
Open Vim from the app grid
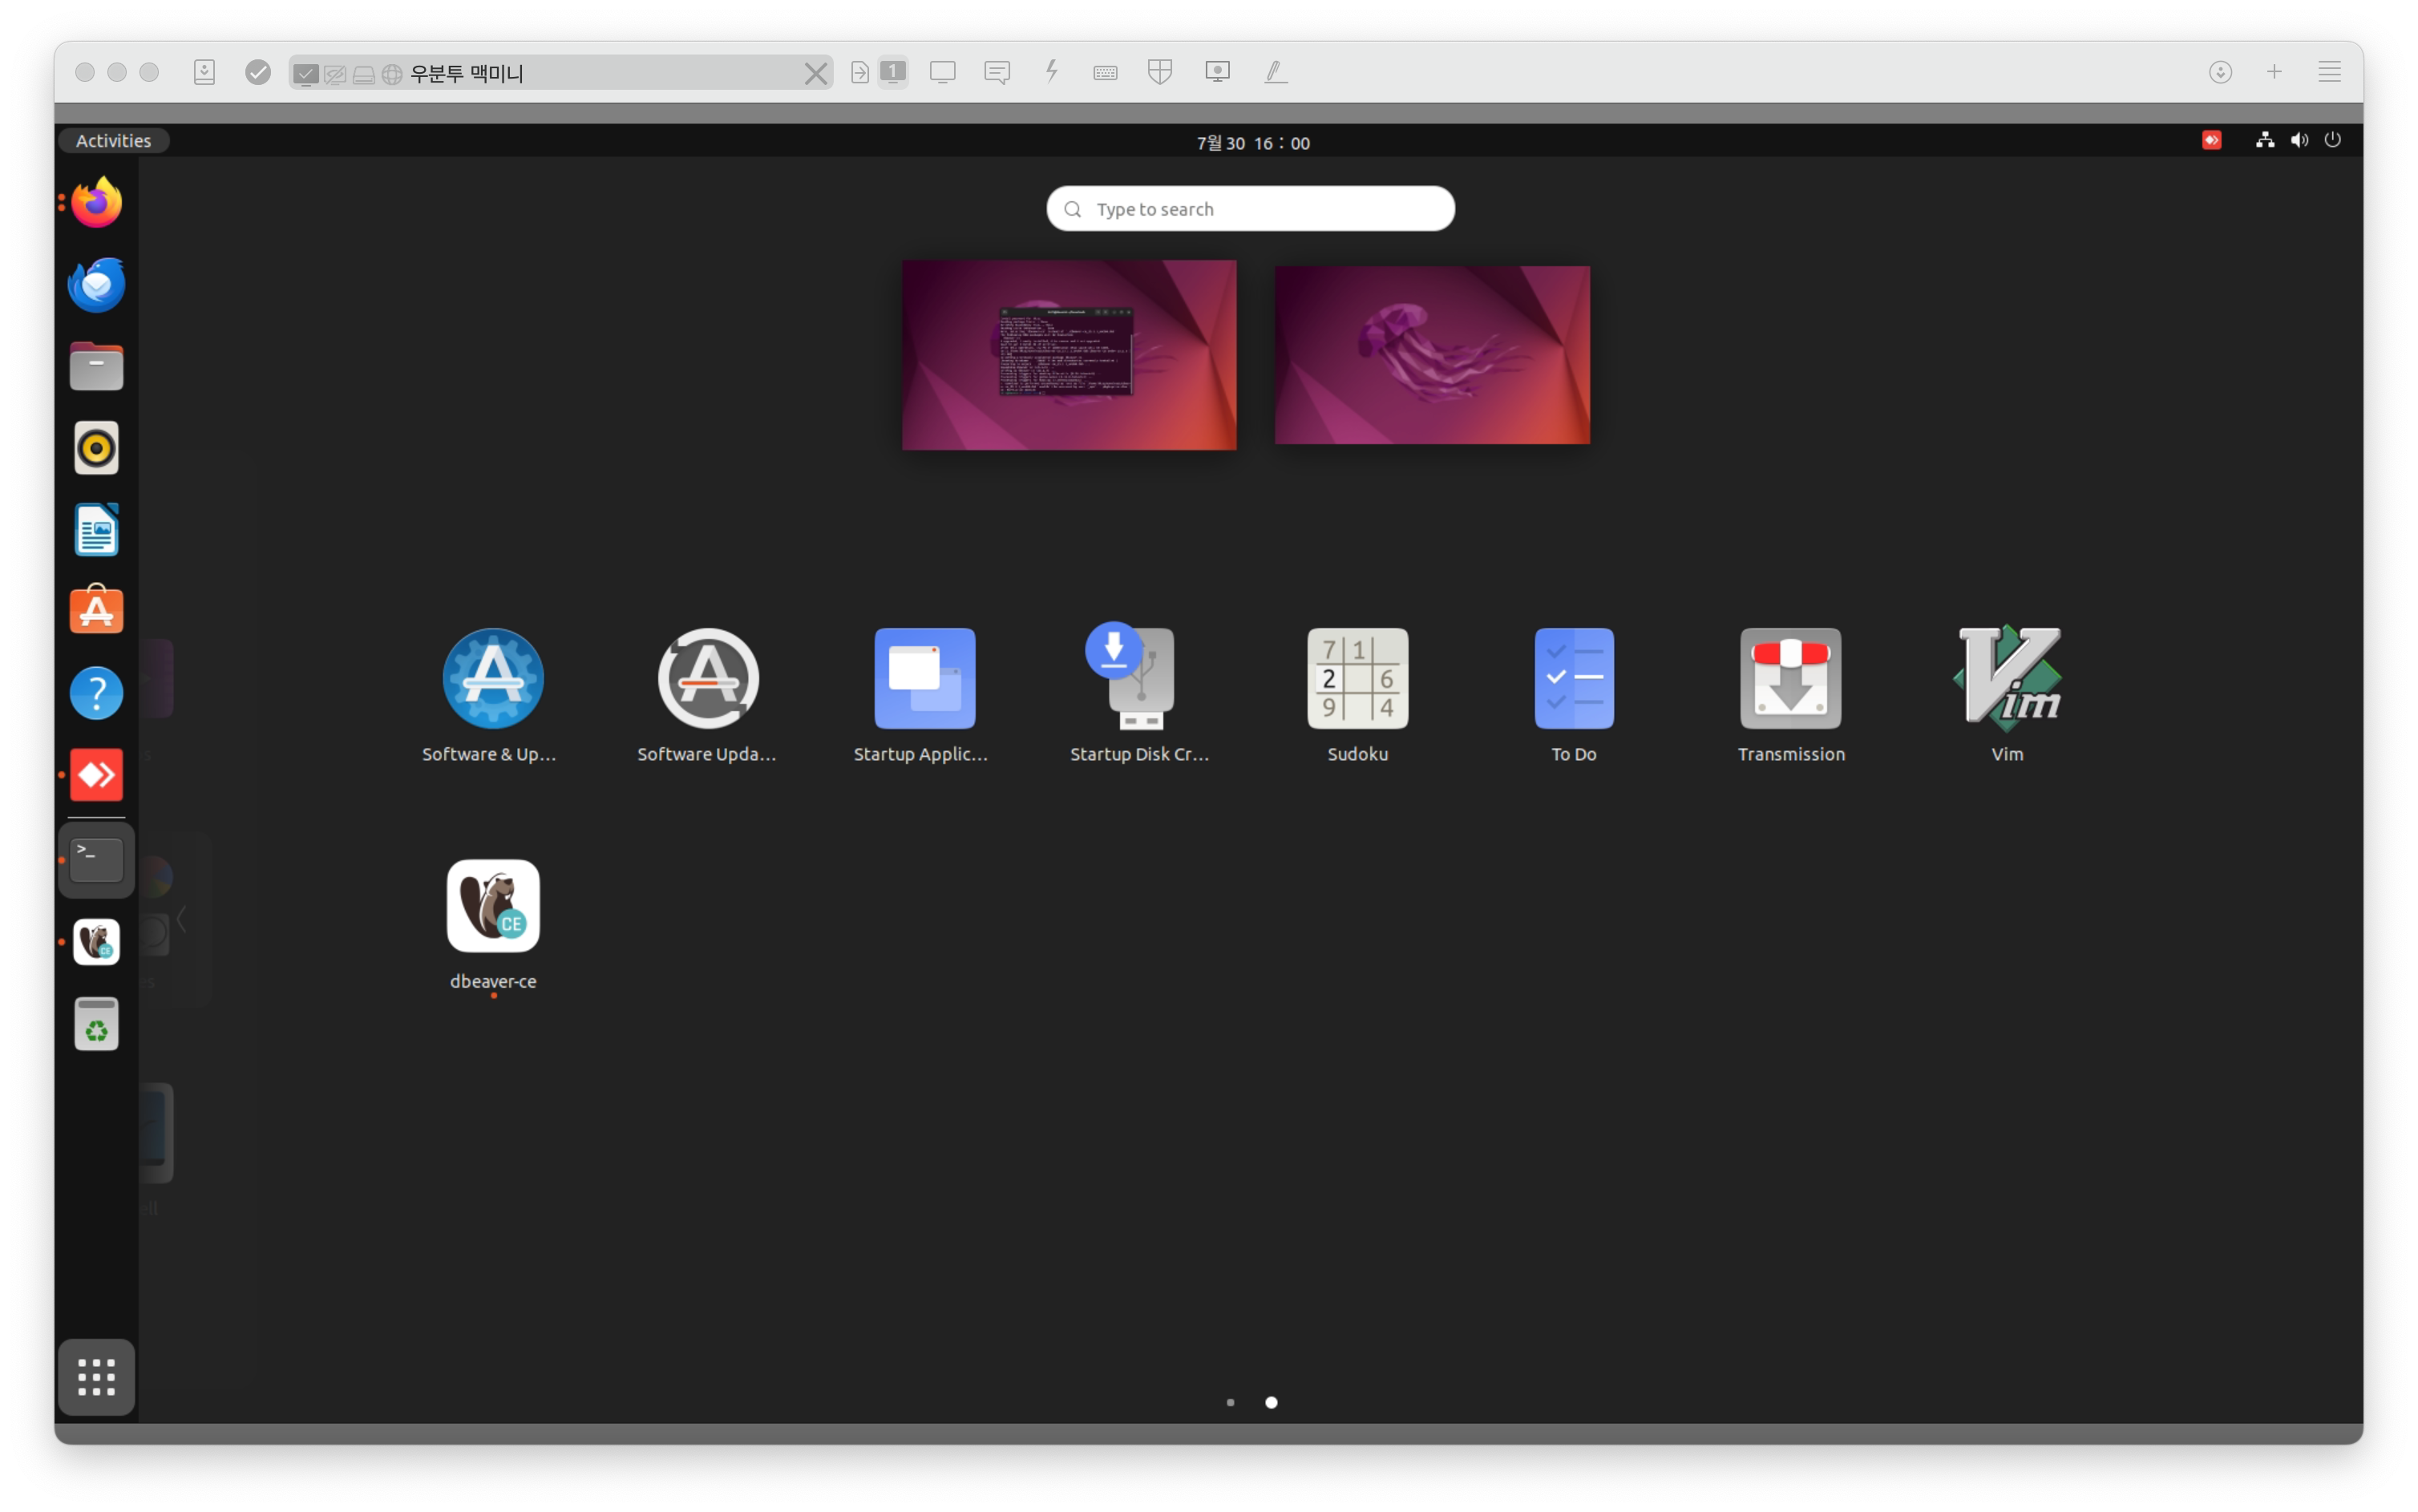pyautogui.click(x=2006, y=679)
